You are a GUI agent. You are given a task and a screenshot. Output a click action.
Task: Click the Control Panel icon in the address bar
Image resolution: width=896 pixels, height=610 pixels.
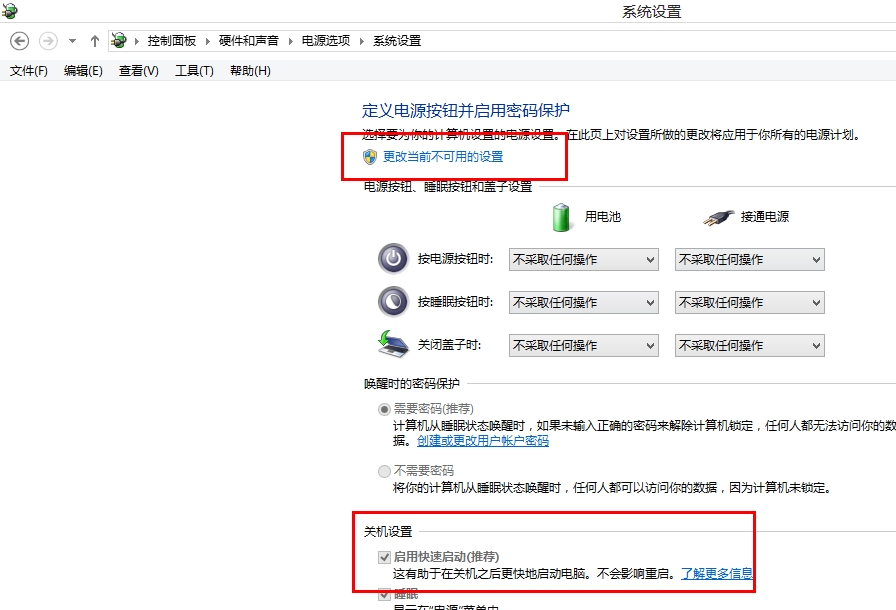click(x=119, y=41)
